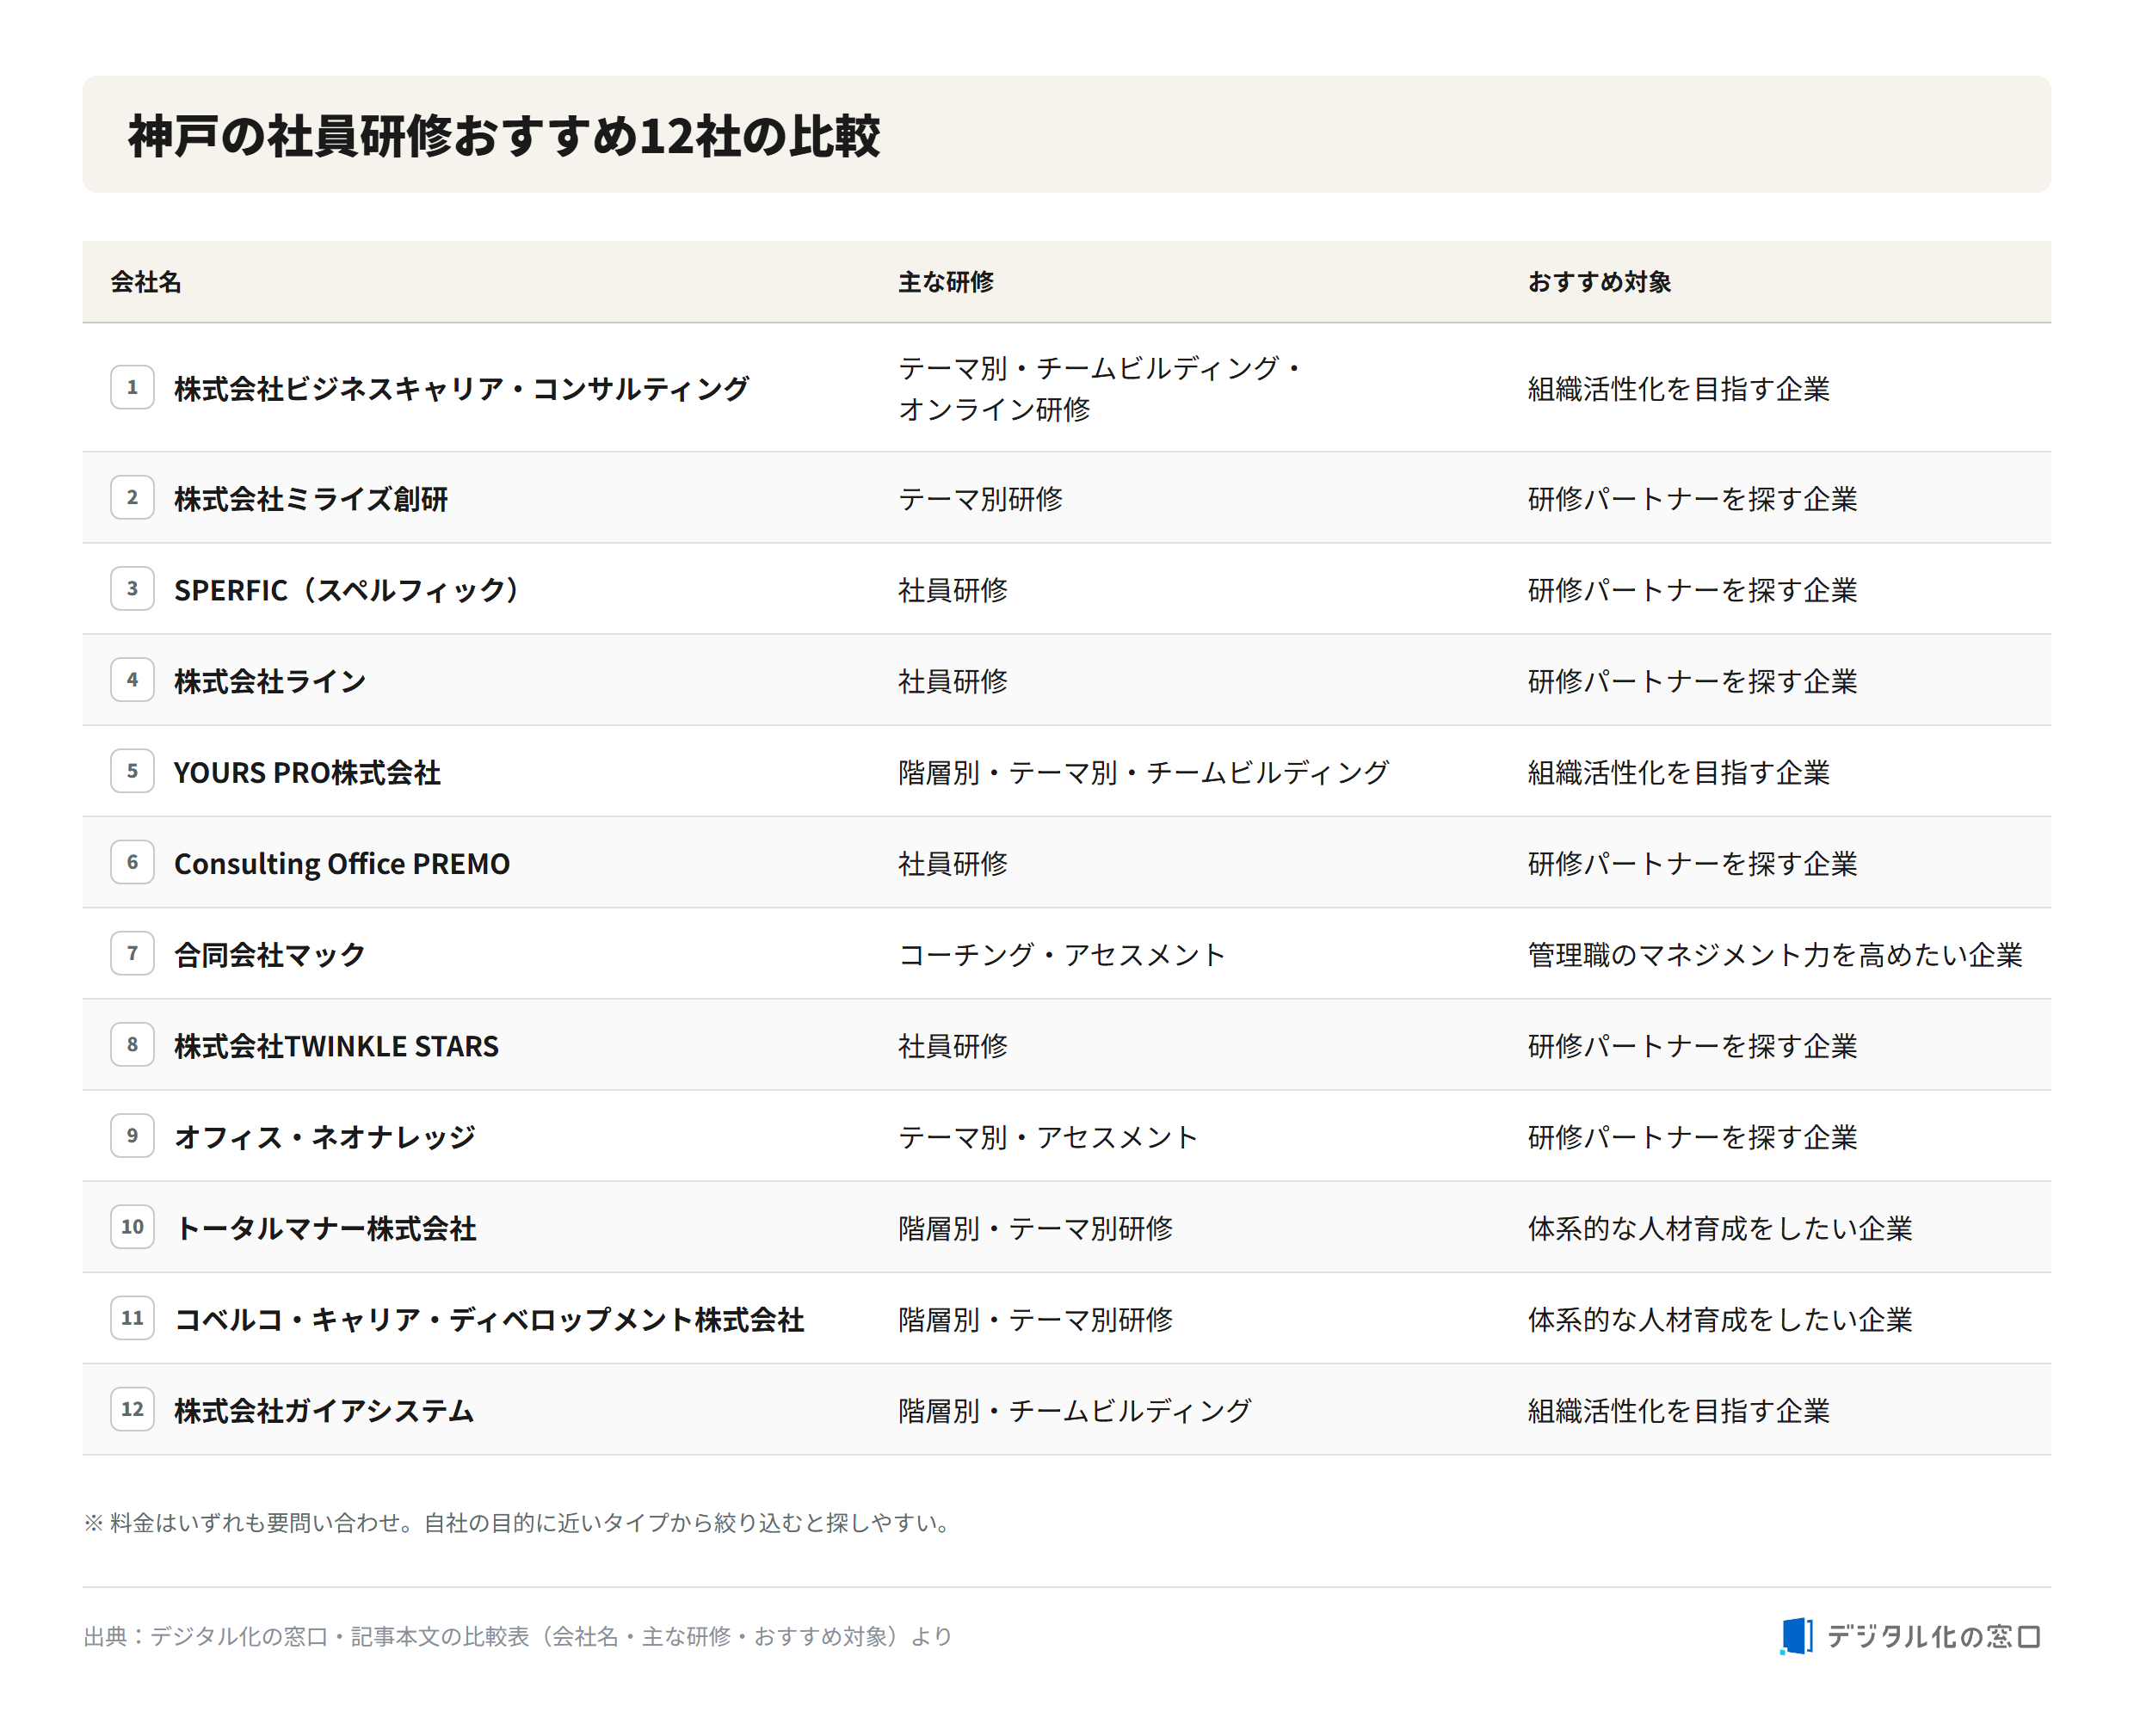Click SPERFIC（スペルフィック） company name
The height and width of the screenshot is (1736, 2134).
[x=346, y=589]
